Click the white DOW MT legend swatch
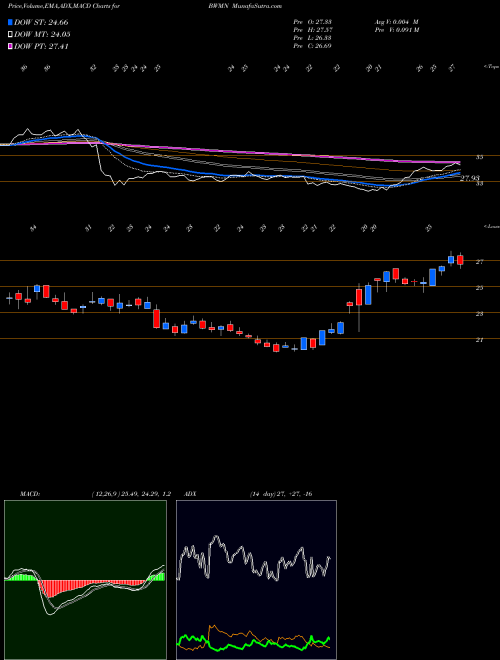The image size is (500, 660). (x=11, y=35)
